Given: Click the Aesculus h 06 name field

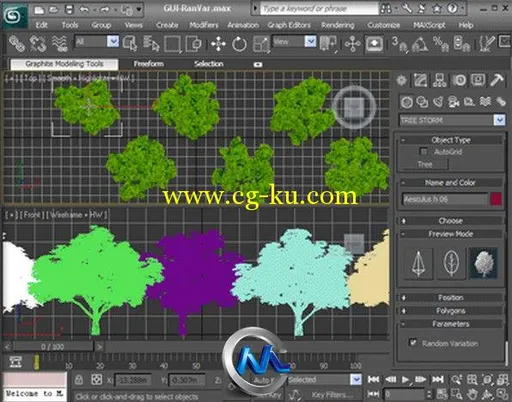Looking at the screenshot, I should click(x=445, y=199).
